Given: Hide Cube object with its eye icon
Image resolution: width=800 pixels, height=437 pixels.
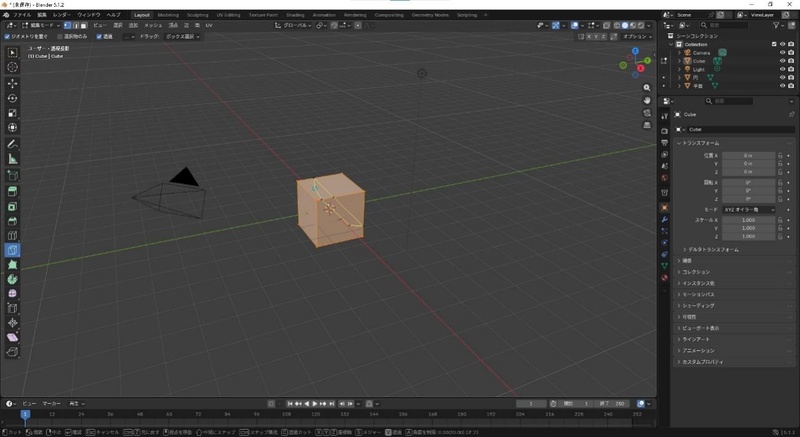Looking at the screenshot, I should (x=782, y=61).
